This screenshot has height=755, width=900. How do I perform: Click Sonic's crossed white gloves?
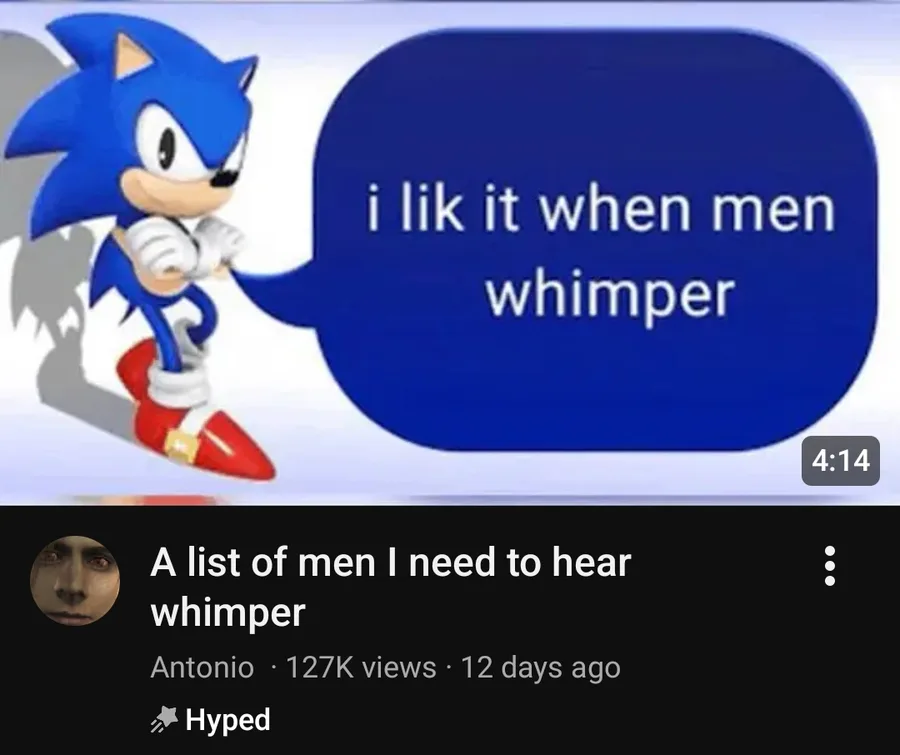(x=184, y=244)
